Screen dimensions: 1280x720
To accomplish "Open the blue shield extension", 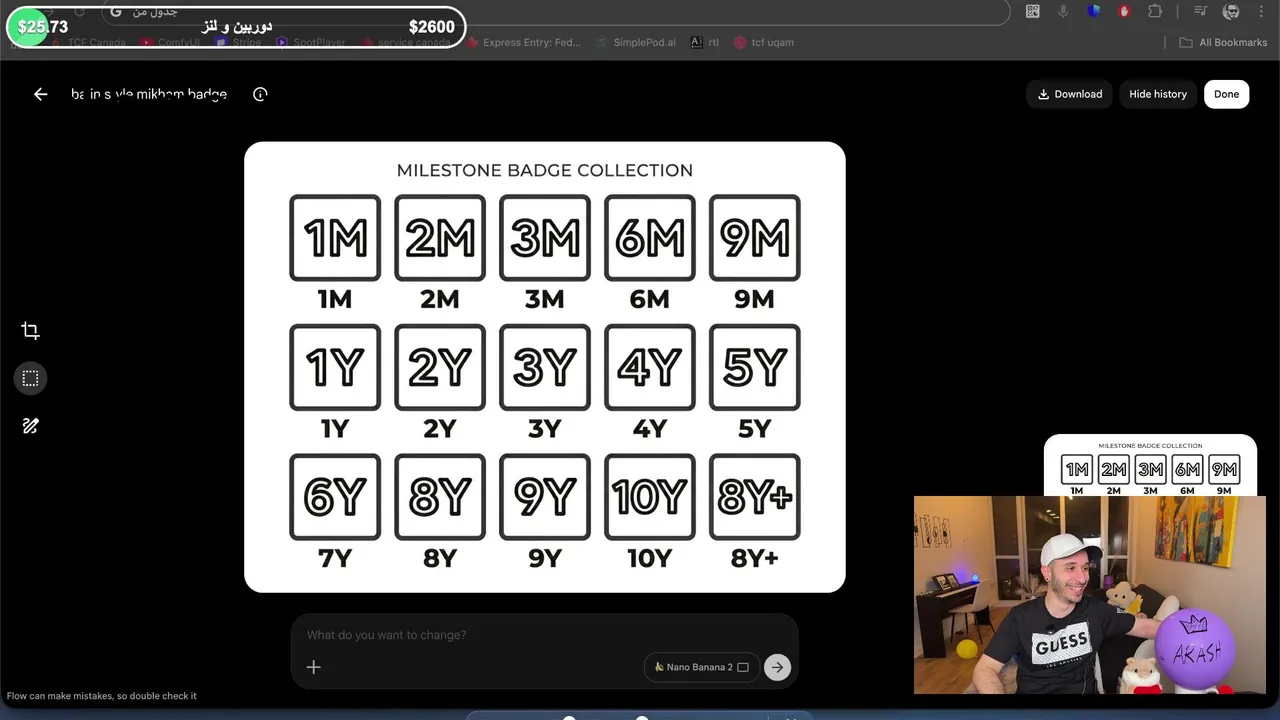I will point(1094,11).
